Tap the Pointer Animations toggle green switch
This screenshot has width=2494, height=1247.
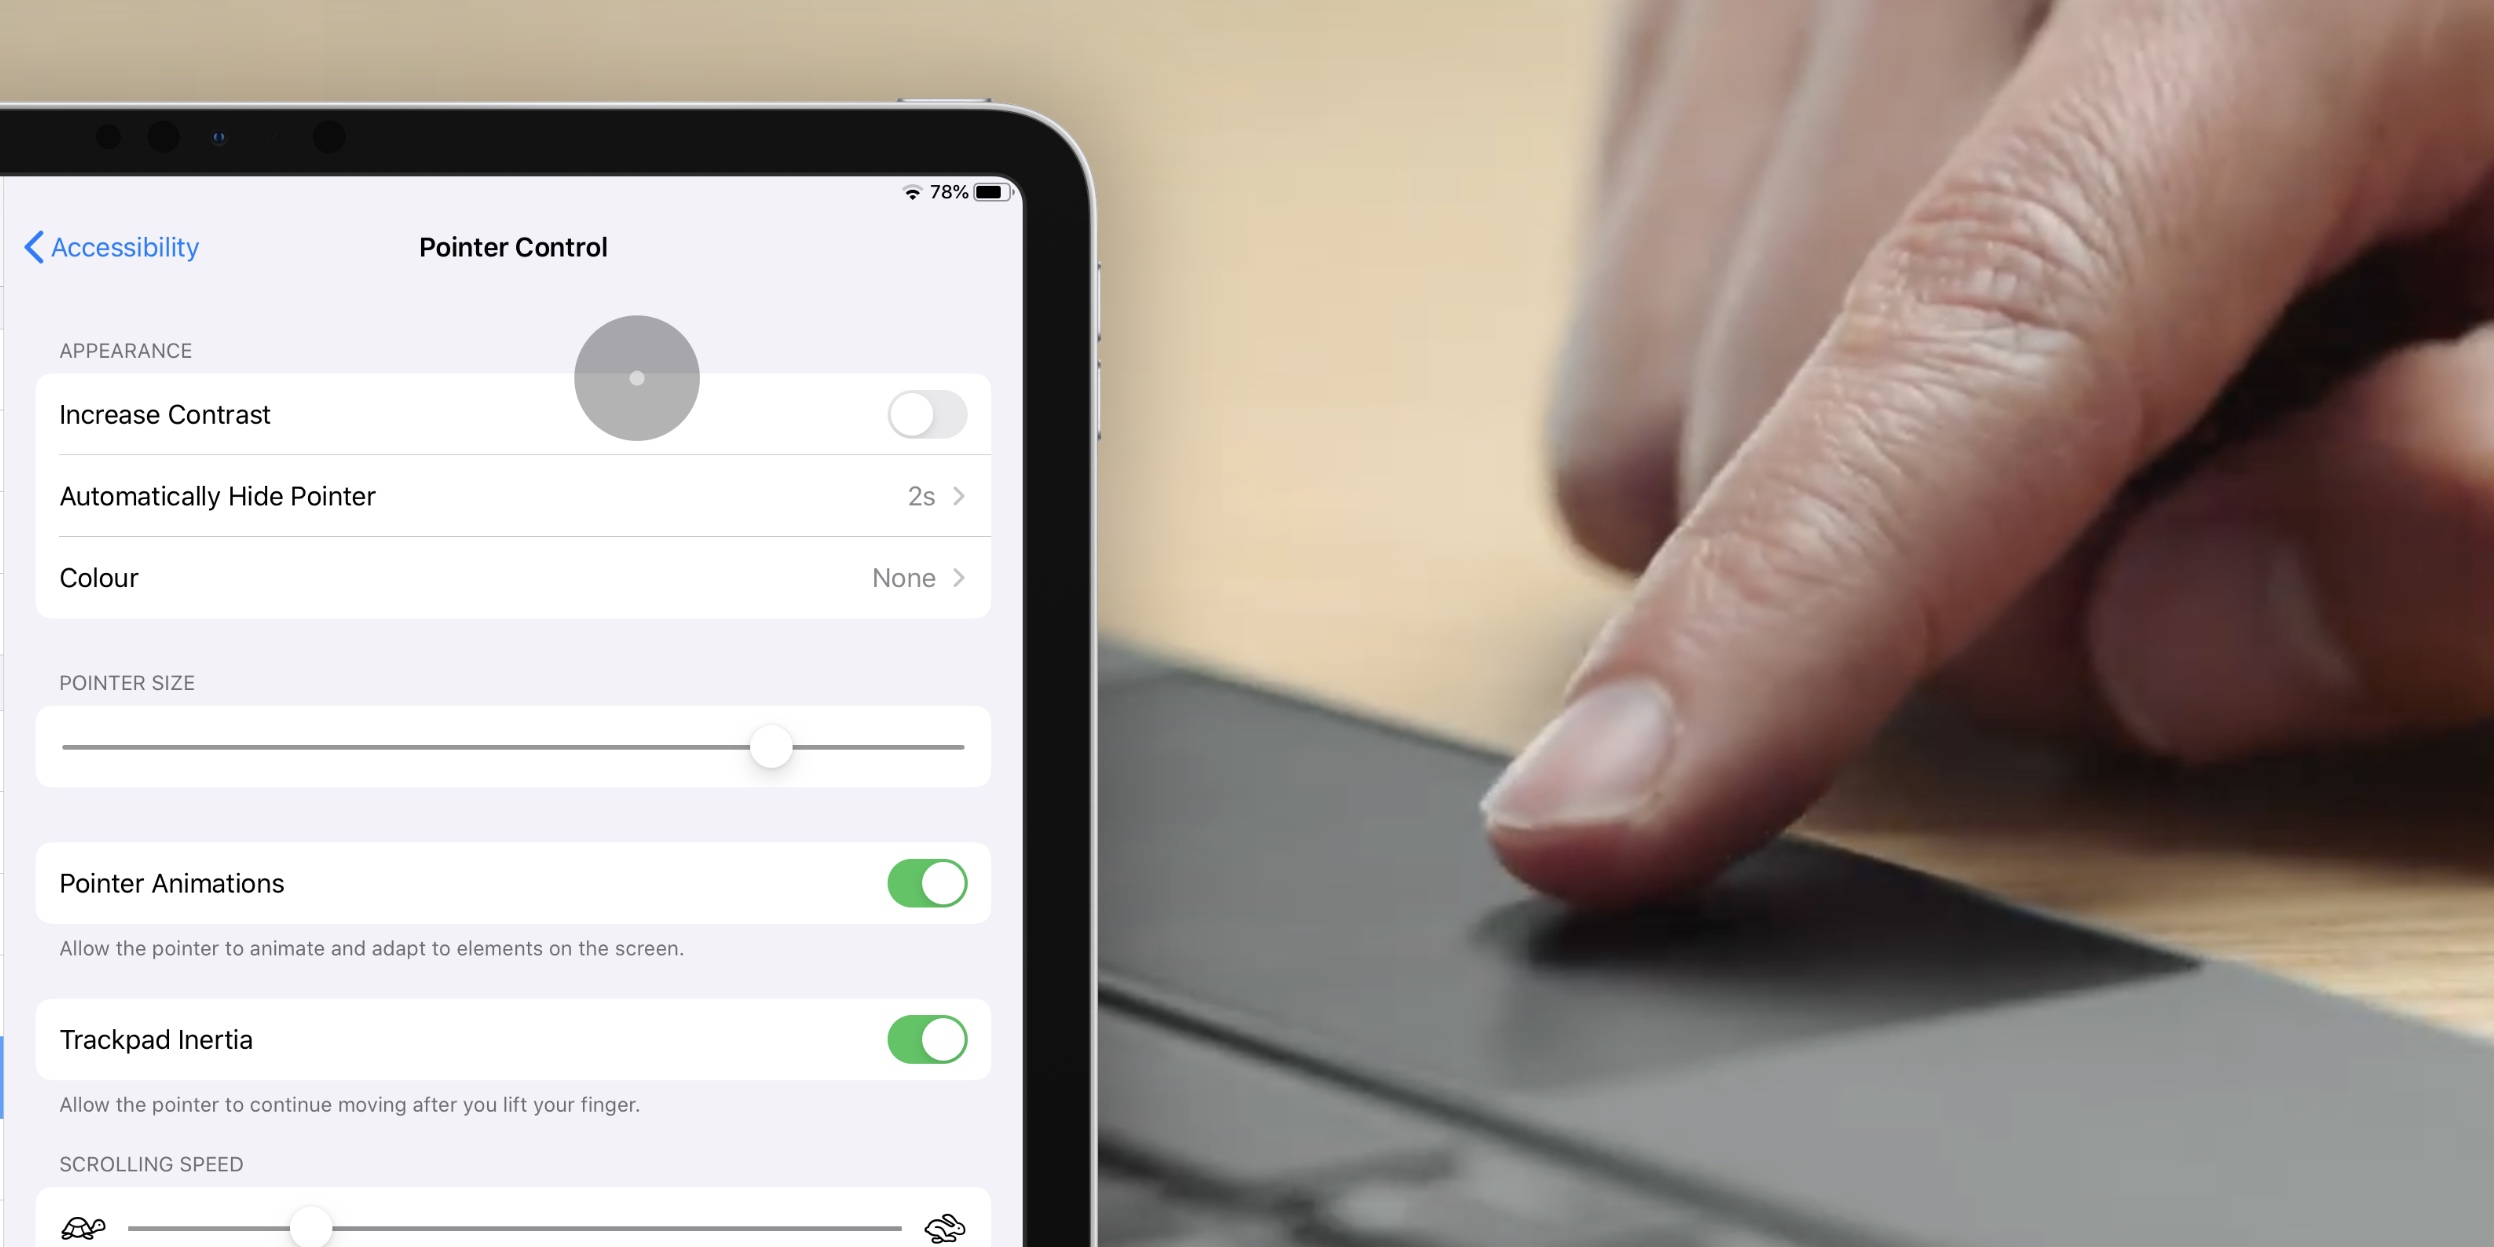click(927, 883)
